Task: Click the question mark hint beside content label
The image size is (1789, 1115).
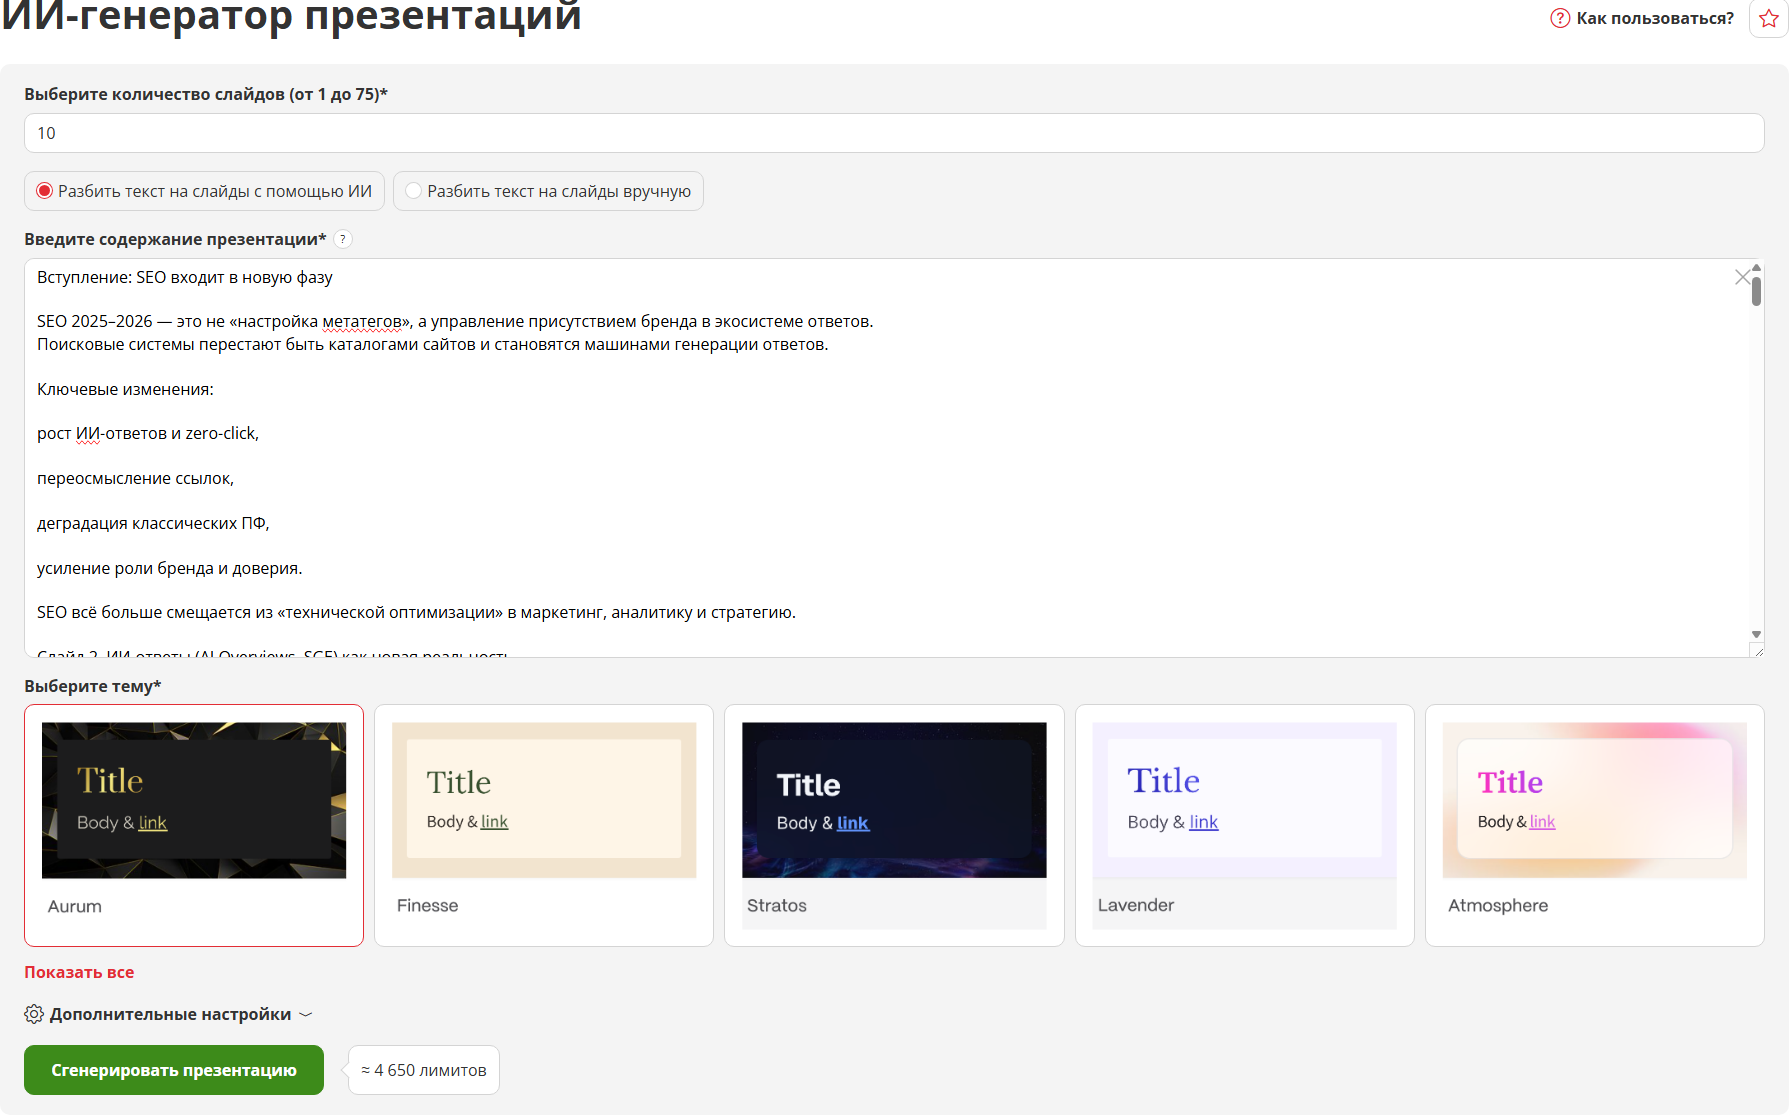Action: (343, 239)
